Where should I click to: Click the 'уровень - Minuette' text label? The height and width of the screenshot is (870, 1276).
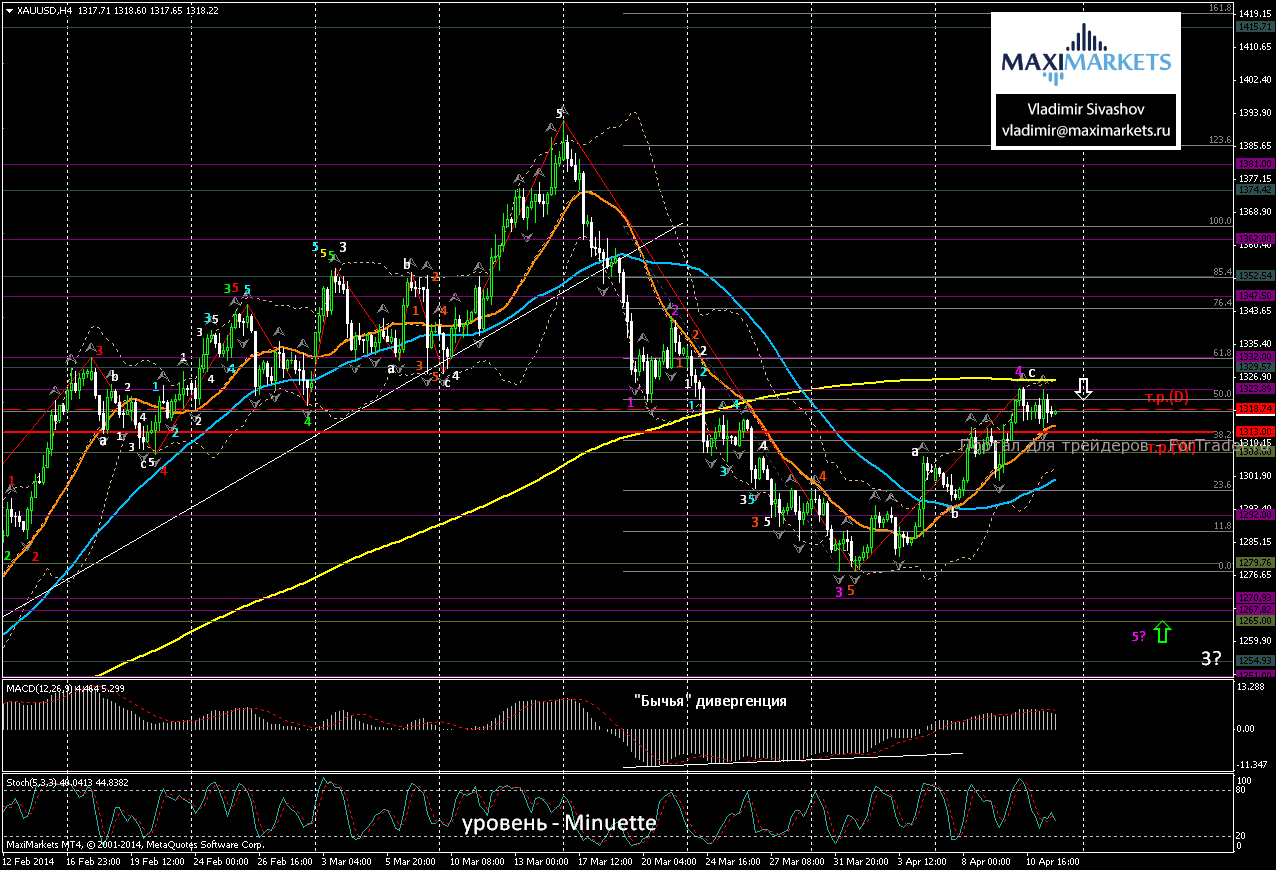pos(559,823)
